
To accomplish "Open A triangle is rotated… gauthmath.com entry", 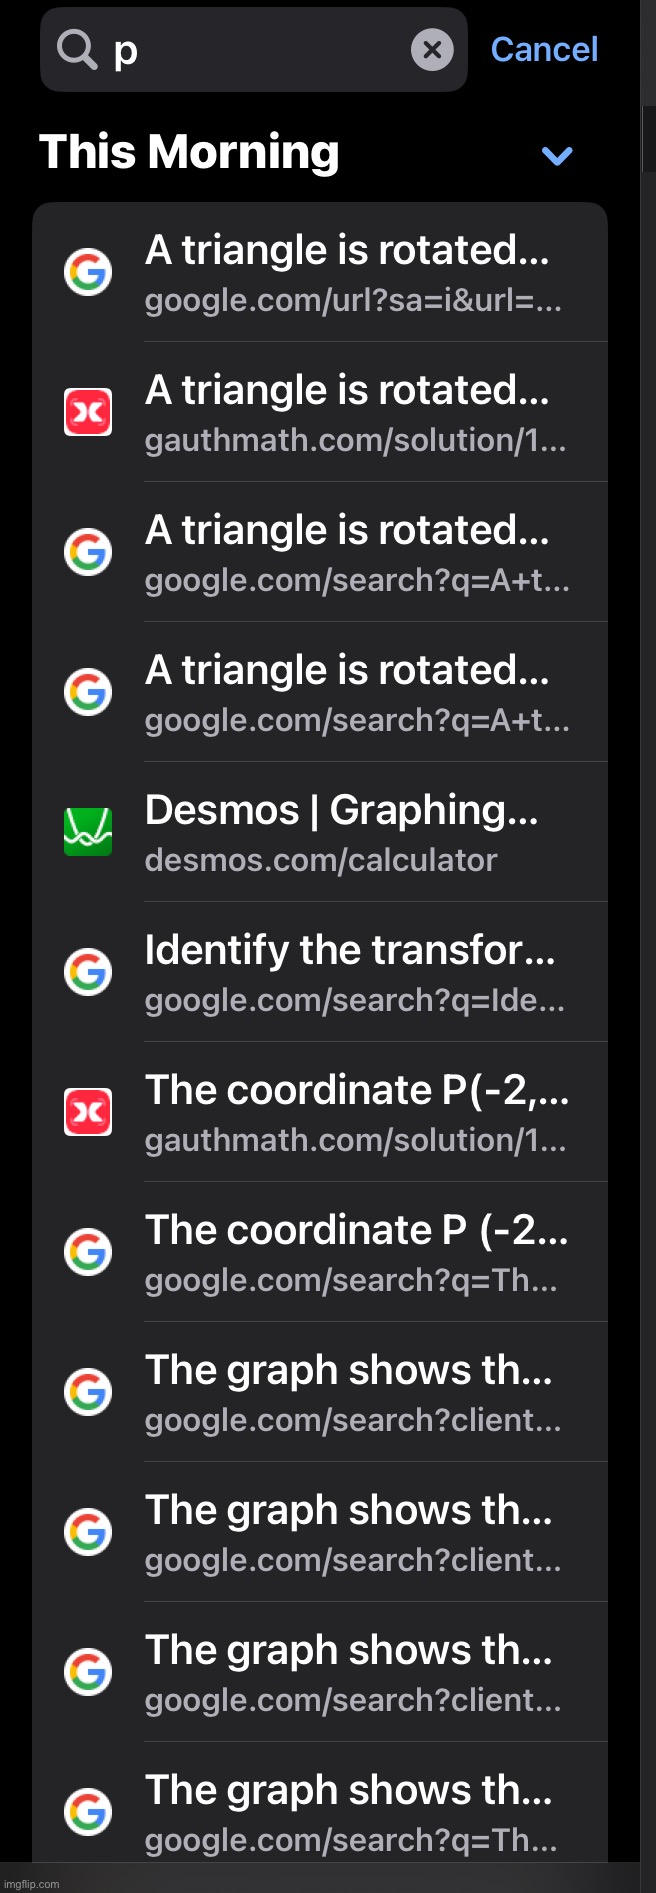I will 320,412.
